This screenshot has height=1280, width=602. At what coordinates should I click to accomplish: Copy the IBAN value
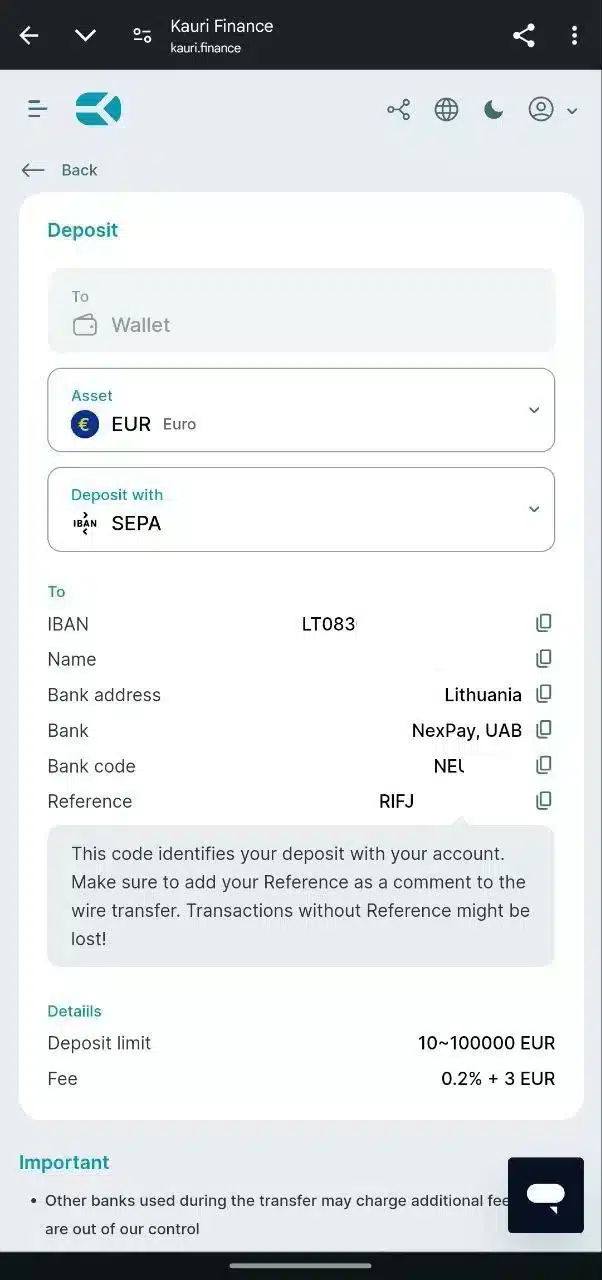(544, 623)
